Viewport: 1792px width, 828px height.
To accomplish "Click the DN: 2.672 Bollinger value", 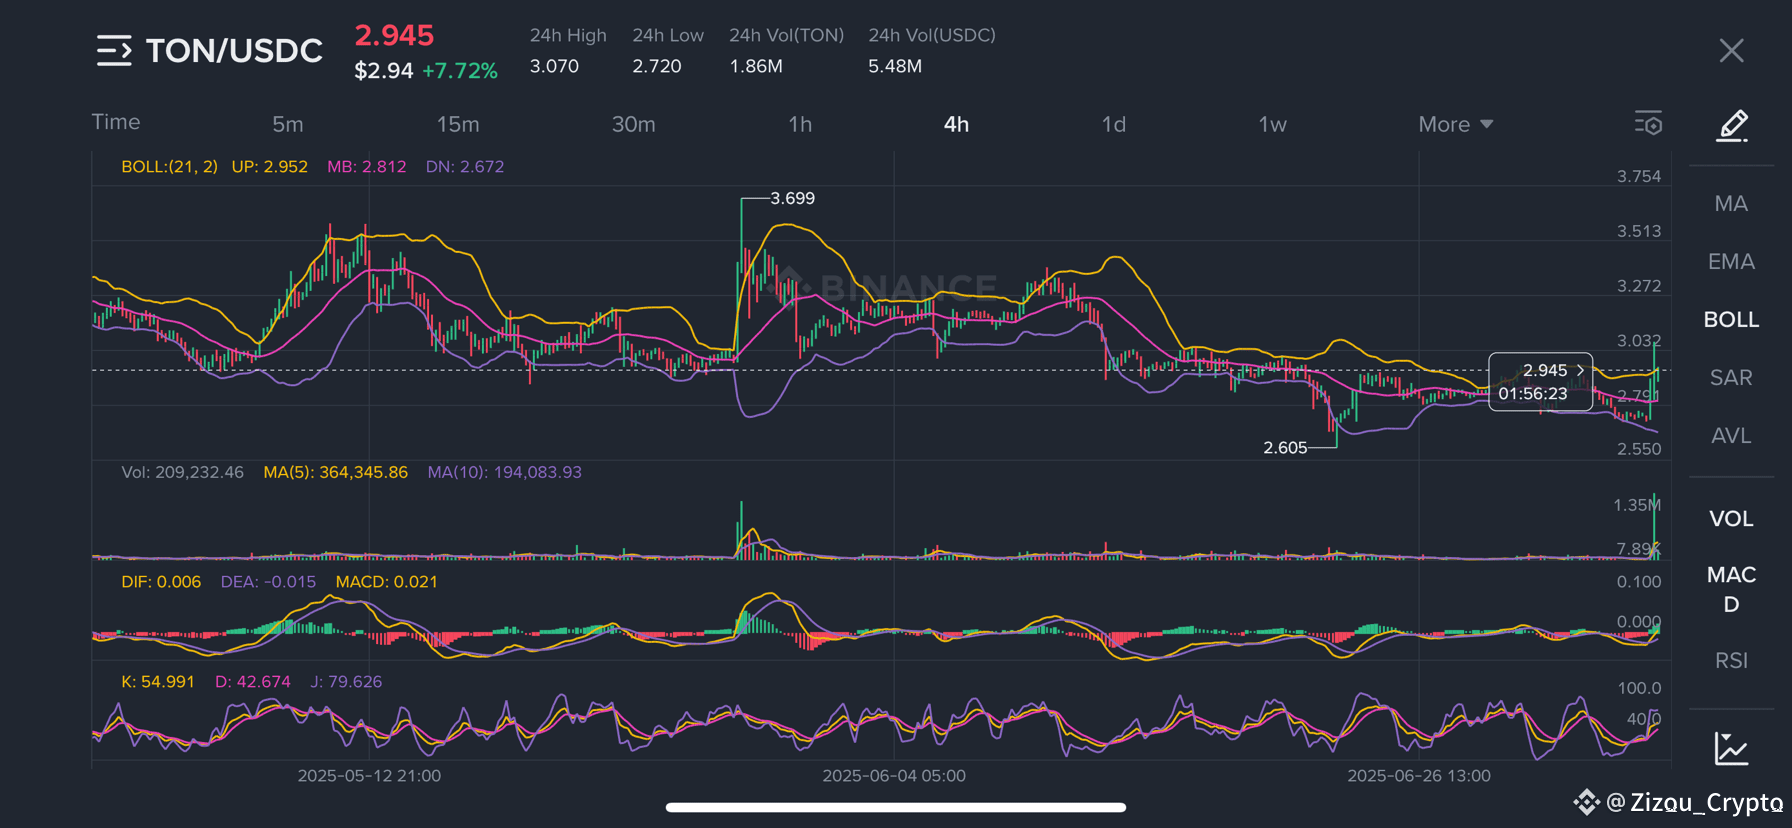I will pos(465,167).
